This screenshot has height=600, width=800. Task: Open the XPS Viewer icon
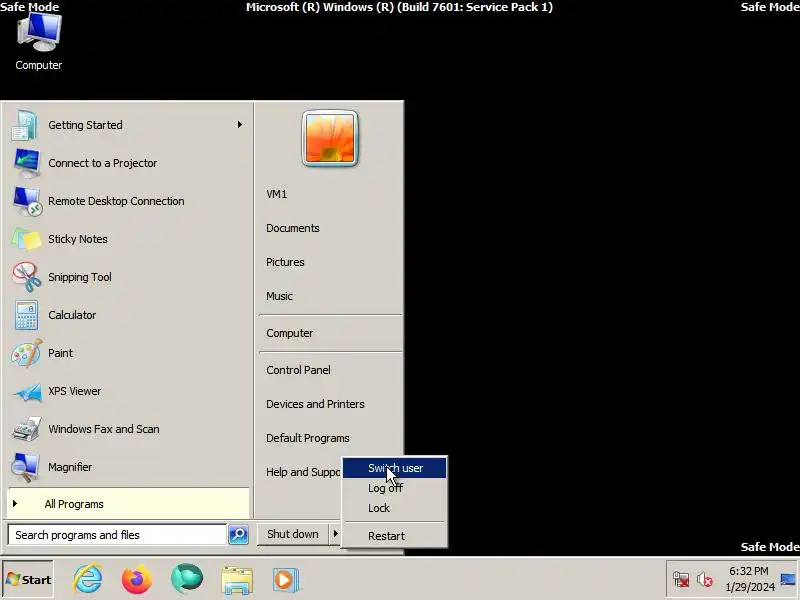pyautogui.click(x=28, y=392)
